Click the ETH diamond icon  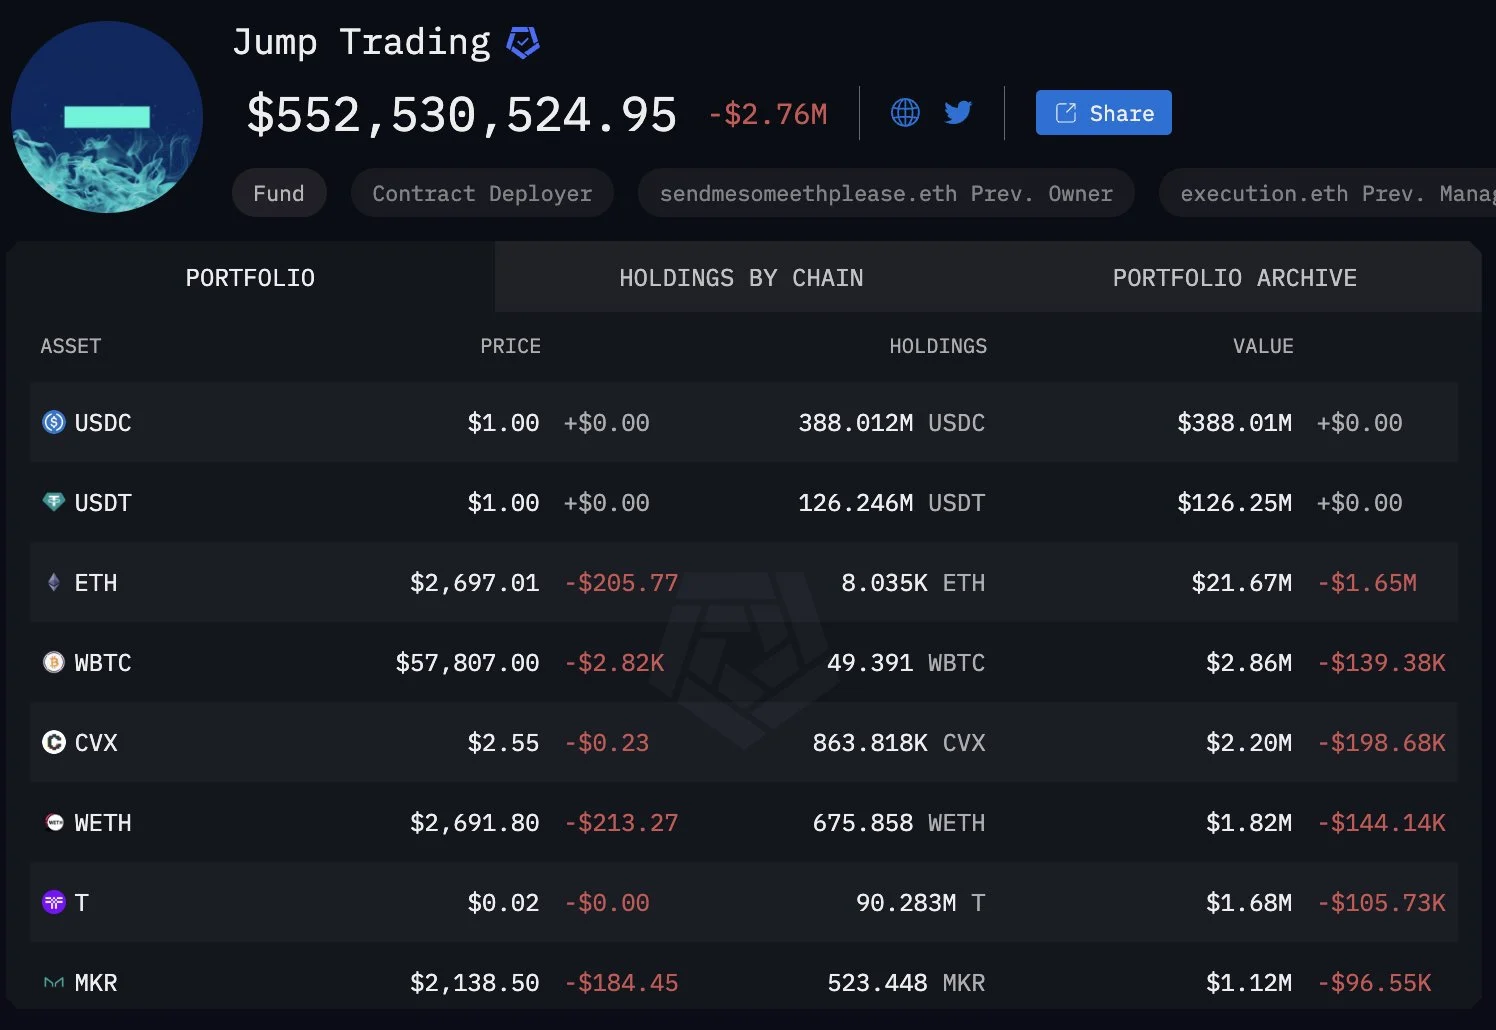click(x=54, y=582)
